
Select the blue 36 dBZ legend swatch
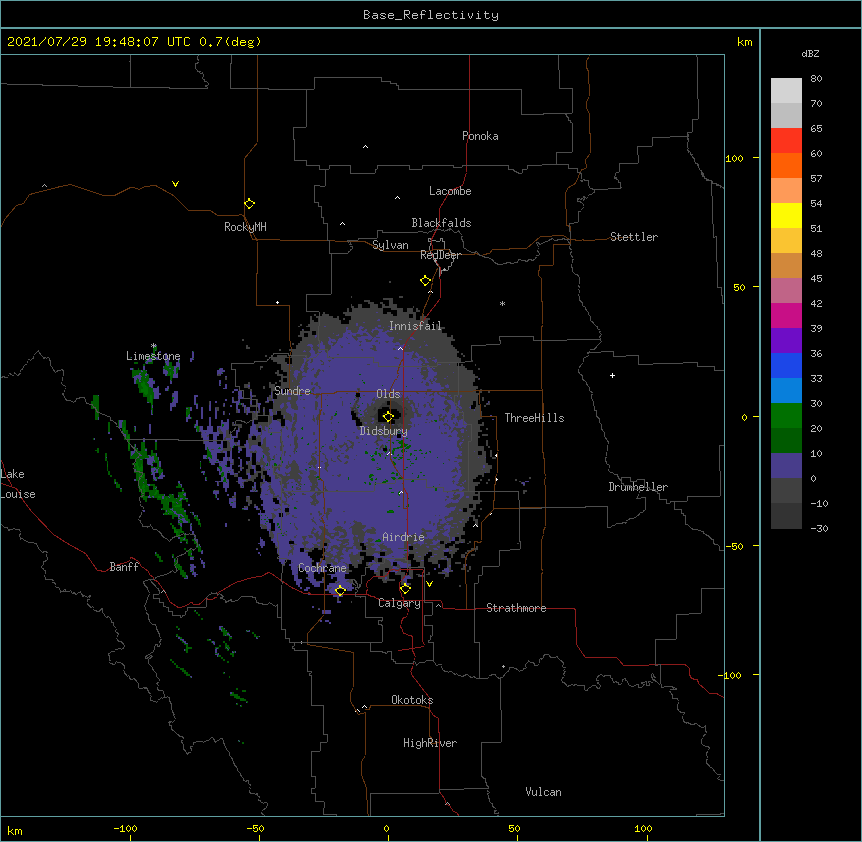click(x=786, y=365)
